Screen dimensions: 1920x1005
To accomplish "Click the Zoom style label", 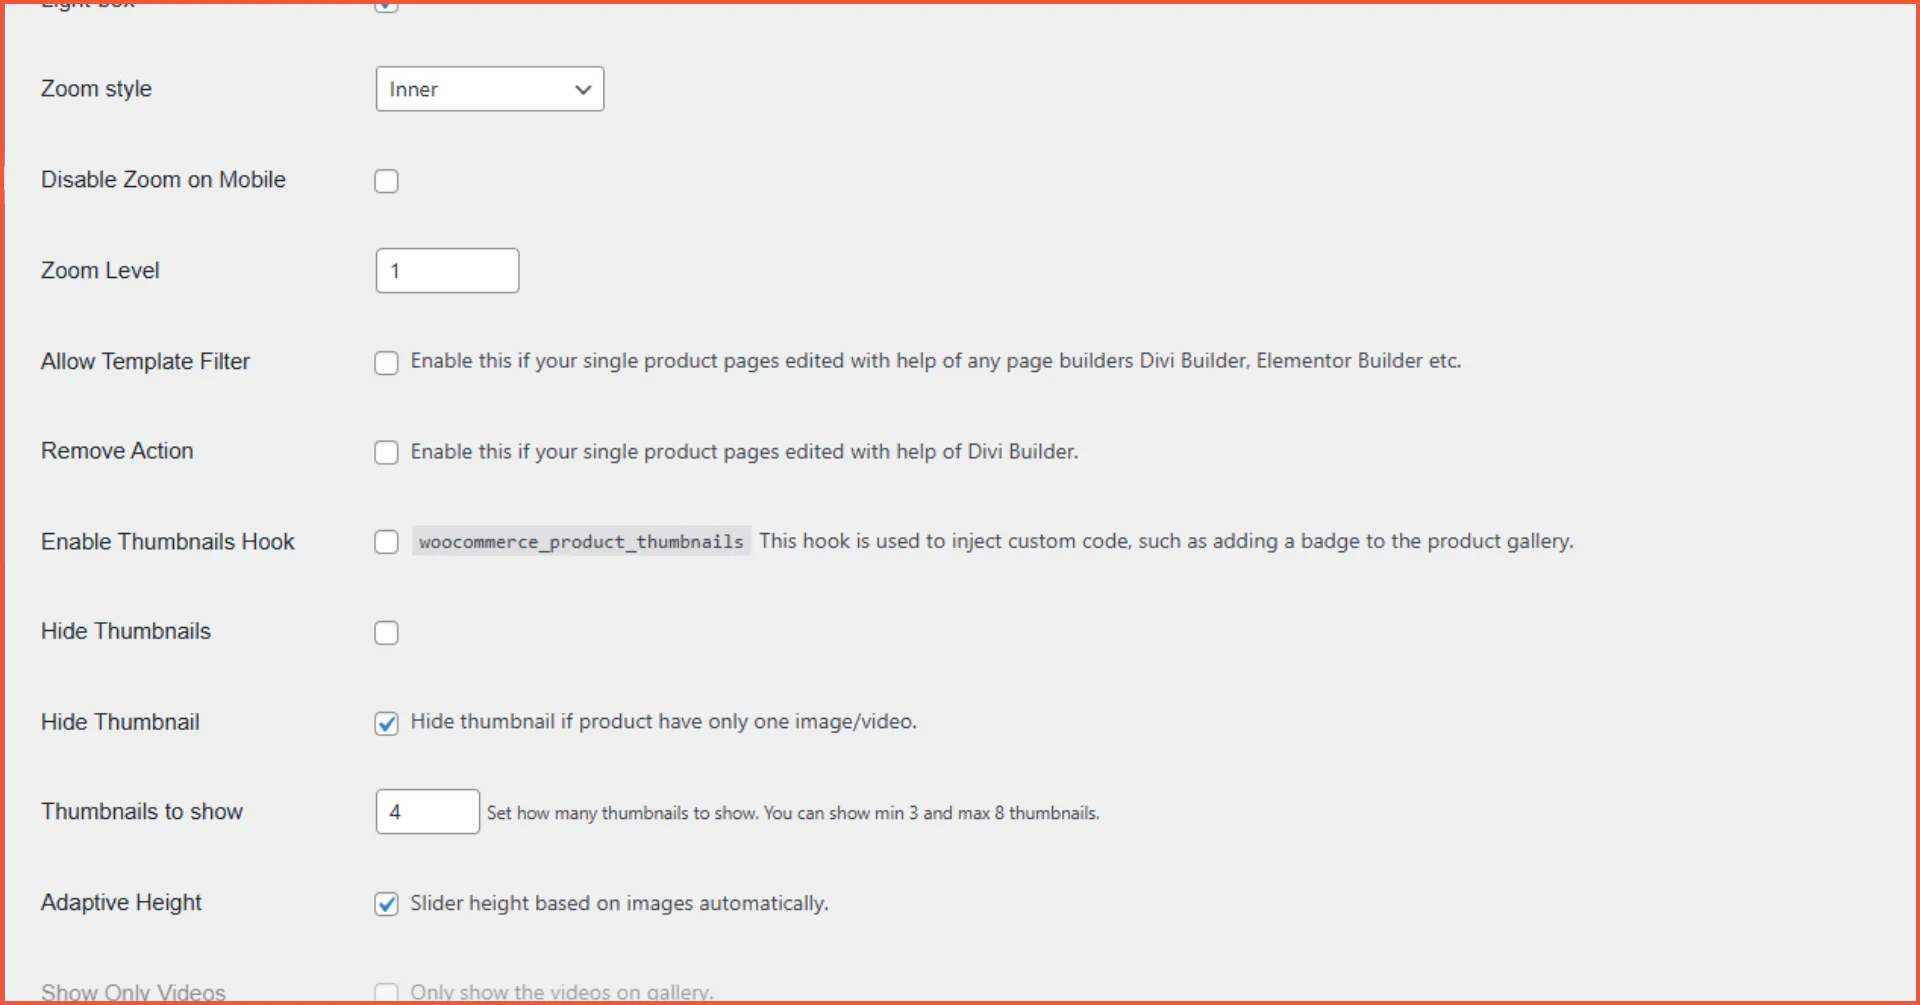I will [x=95, y=89].
